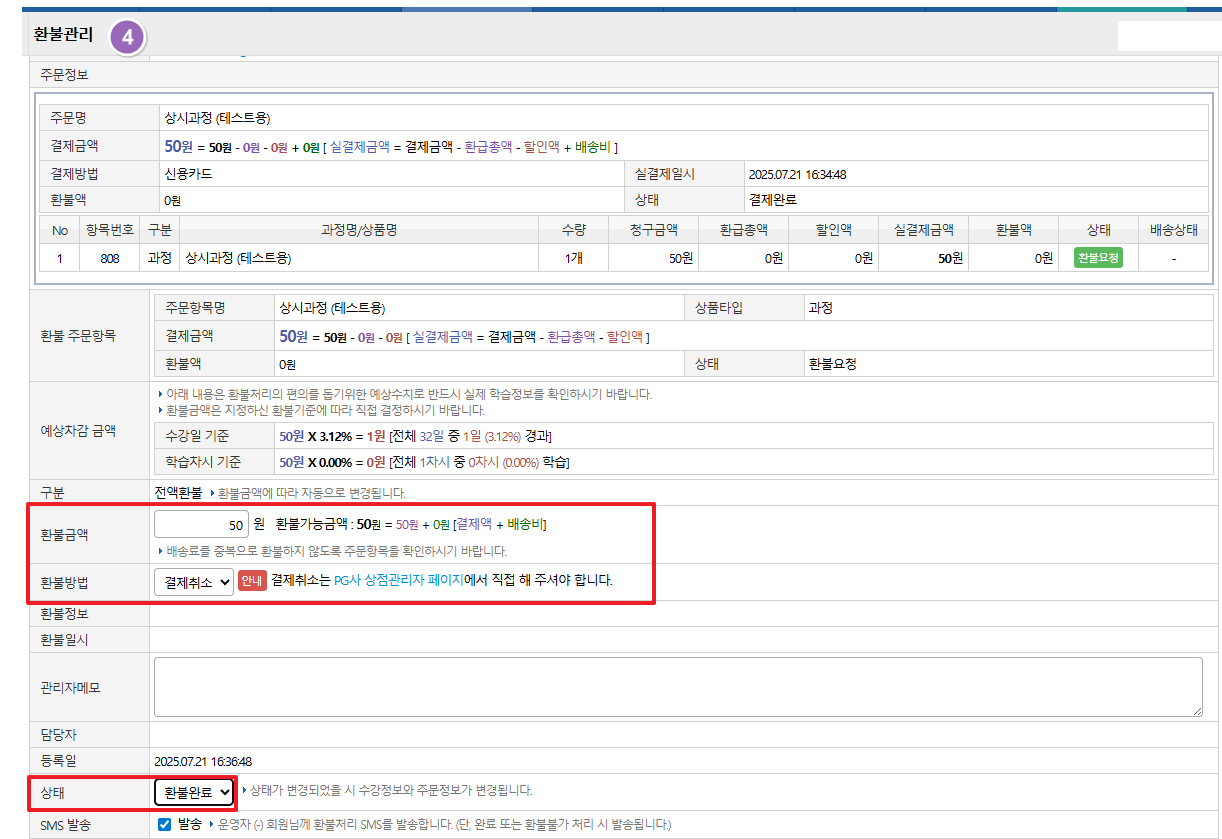The width and height of the screenshot is (1222, 839).
Task: Focus the 관리자메모 text area
Action: pyautogui.click(x=677, y=686)
